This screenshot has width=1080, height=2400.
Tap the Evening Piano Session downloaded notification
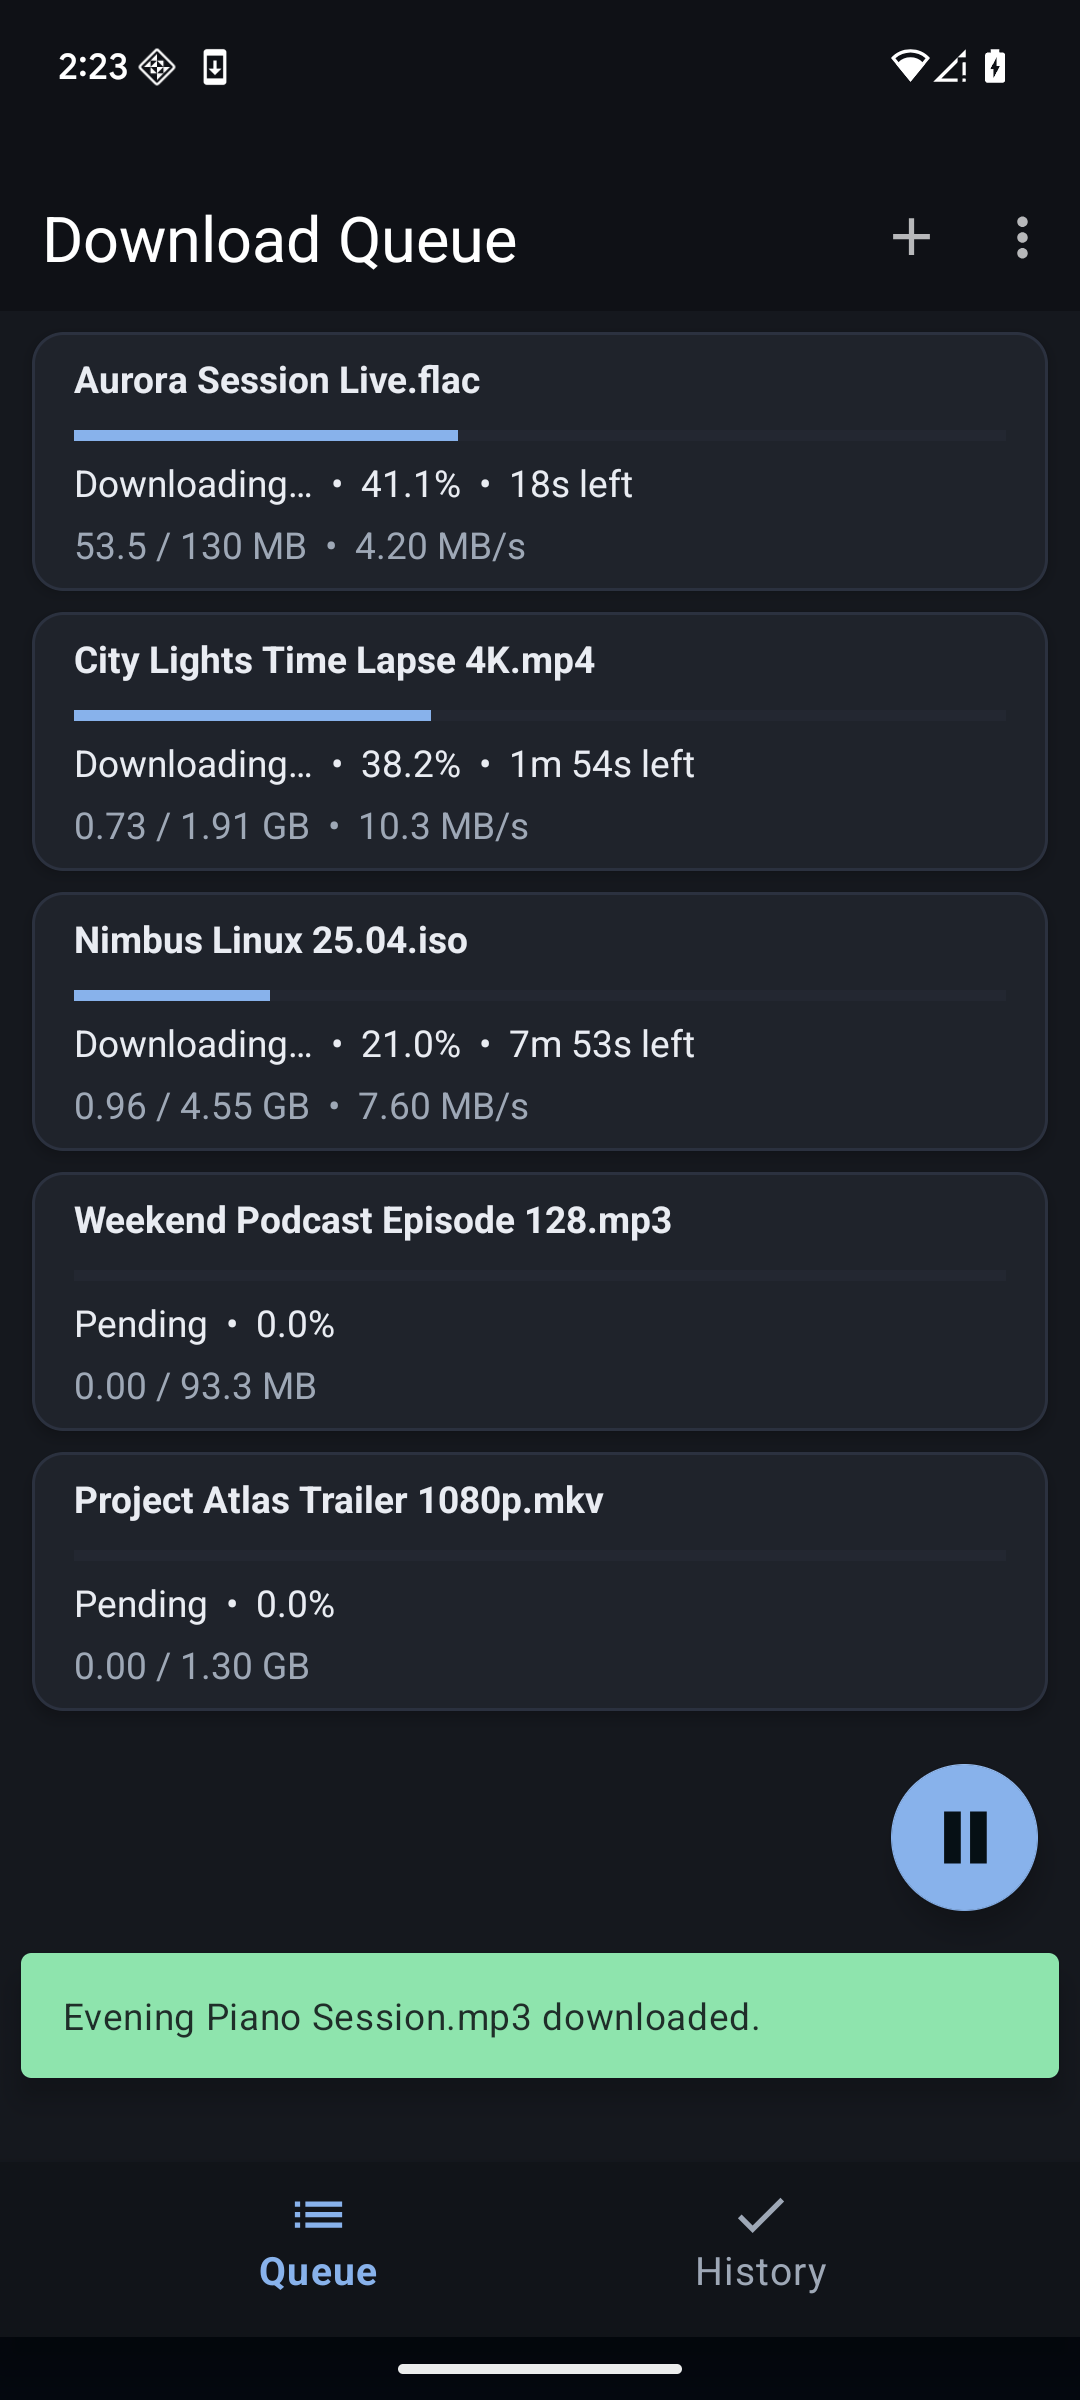click(x=540, y=2016)
